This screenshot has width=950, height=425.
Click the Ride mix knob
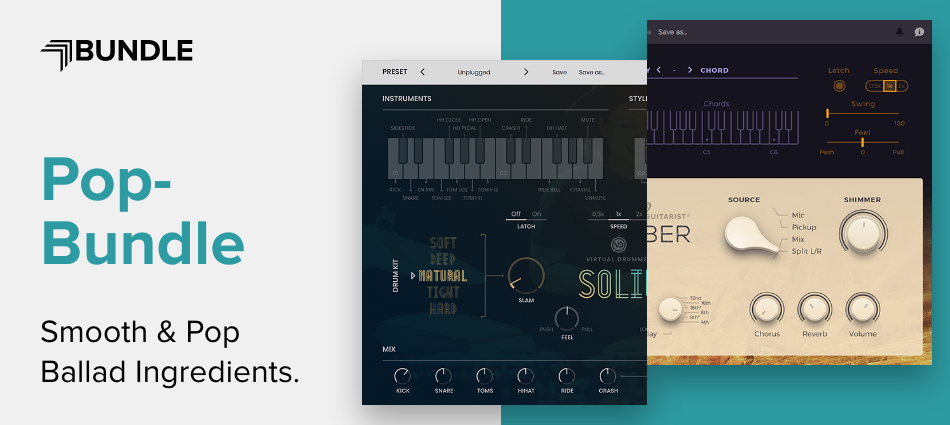point(566,376)
